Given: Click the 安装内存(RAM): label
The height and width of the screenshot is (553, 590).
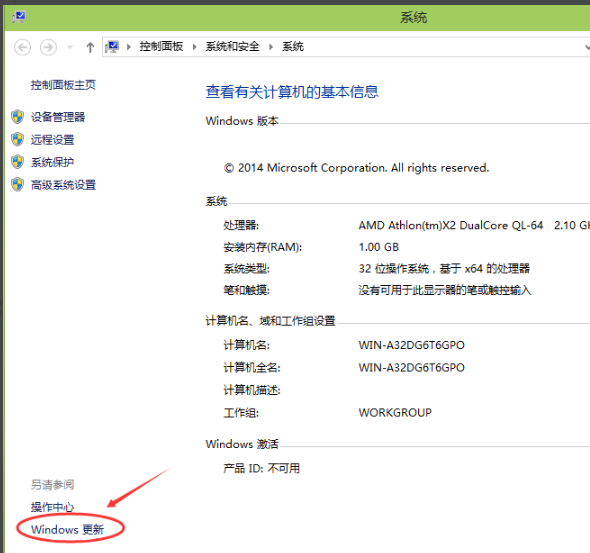Looking at the screenshot, I should click(263, 247).
